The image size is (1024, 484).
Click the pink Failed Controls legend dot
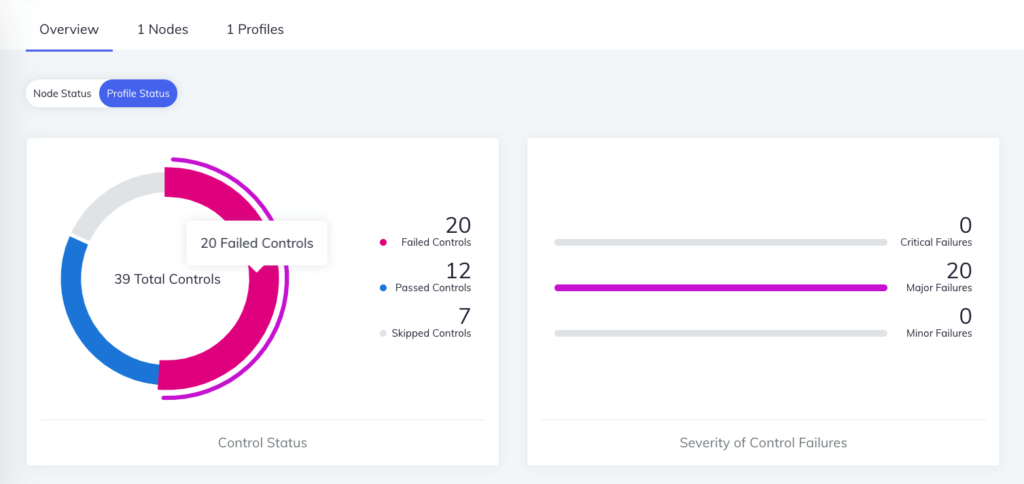[383, 242]
